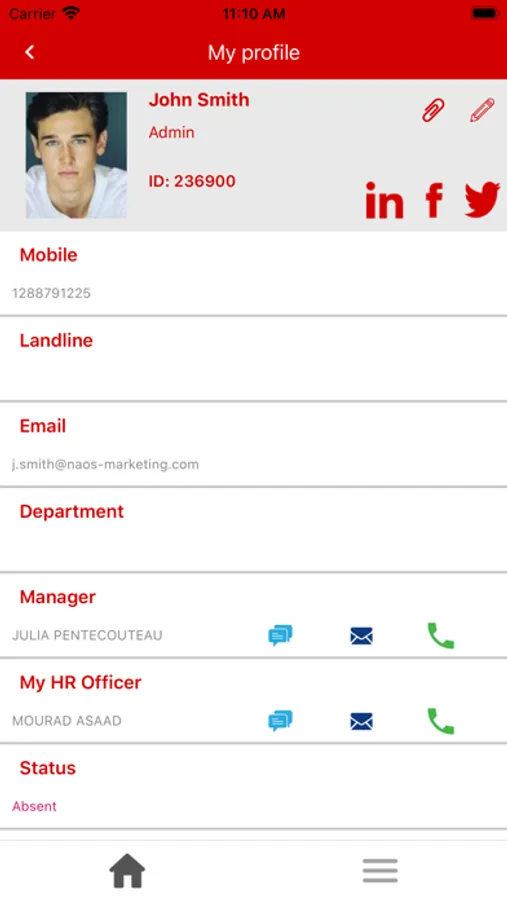Viewport: 507px width, 900px height.
Task: Chat with manager Julia Pentecouteau
Action: coord(280,635)
